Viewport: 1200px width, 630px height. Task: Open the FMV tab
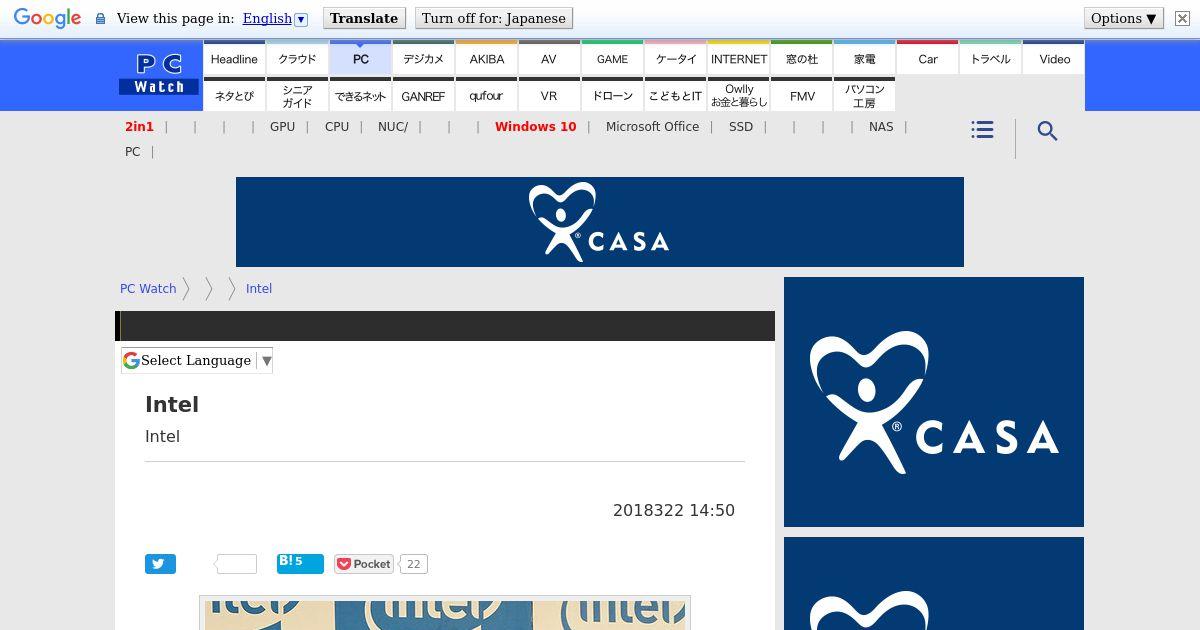click(x=801, y=96)
